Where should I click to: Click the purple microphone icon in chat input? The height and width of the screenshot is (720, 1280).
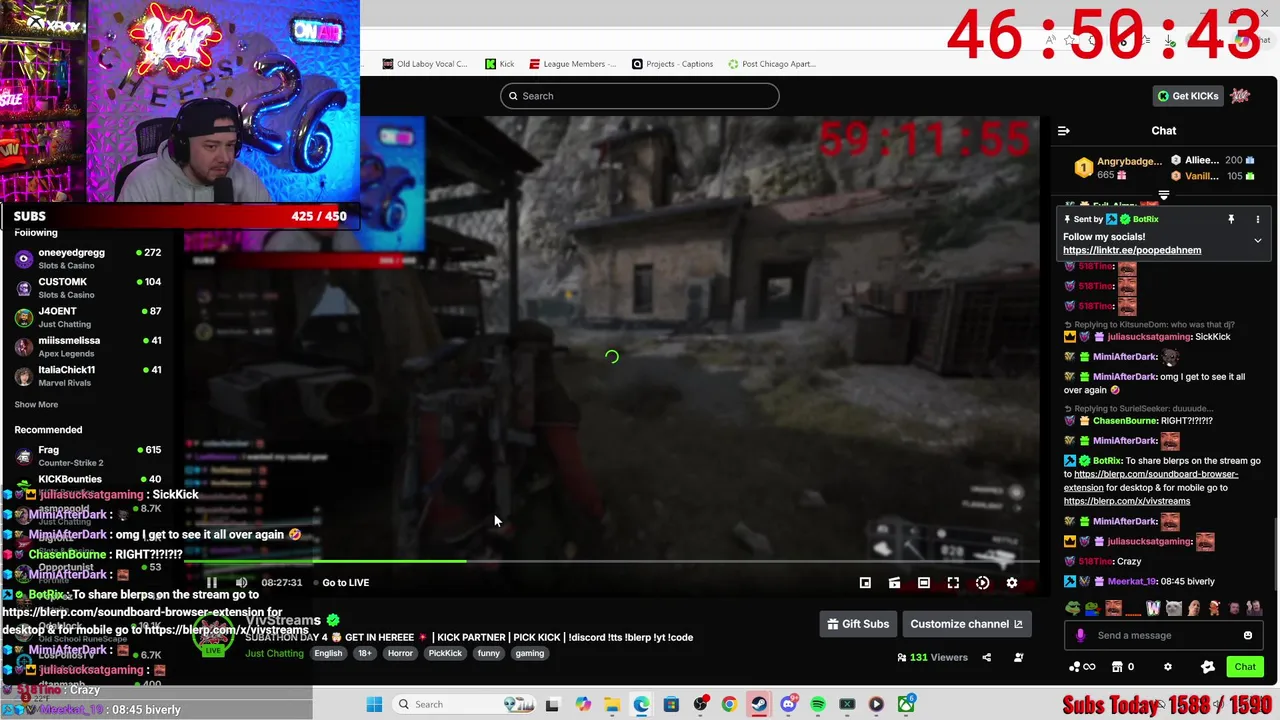coord(1080,636)
